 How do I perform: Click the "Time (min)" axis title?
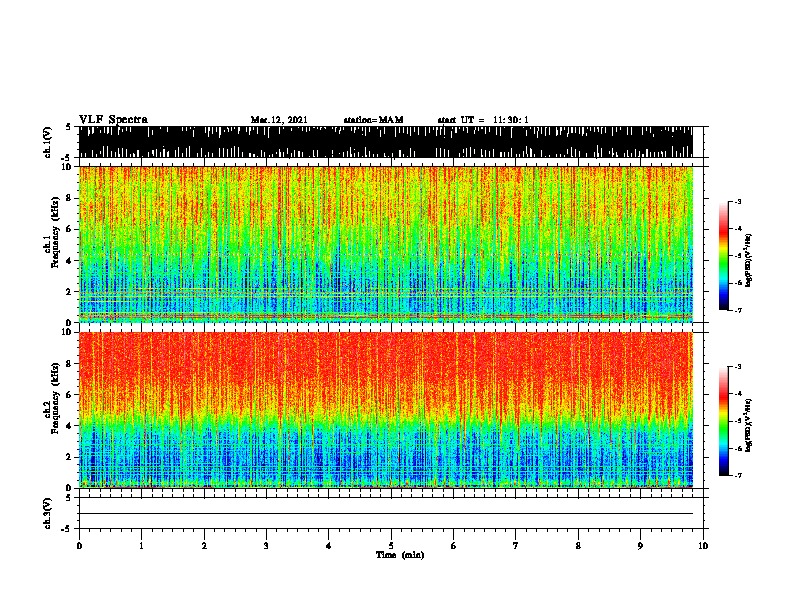click(x=400, y=555)
